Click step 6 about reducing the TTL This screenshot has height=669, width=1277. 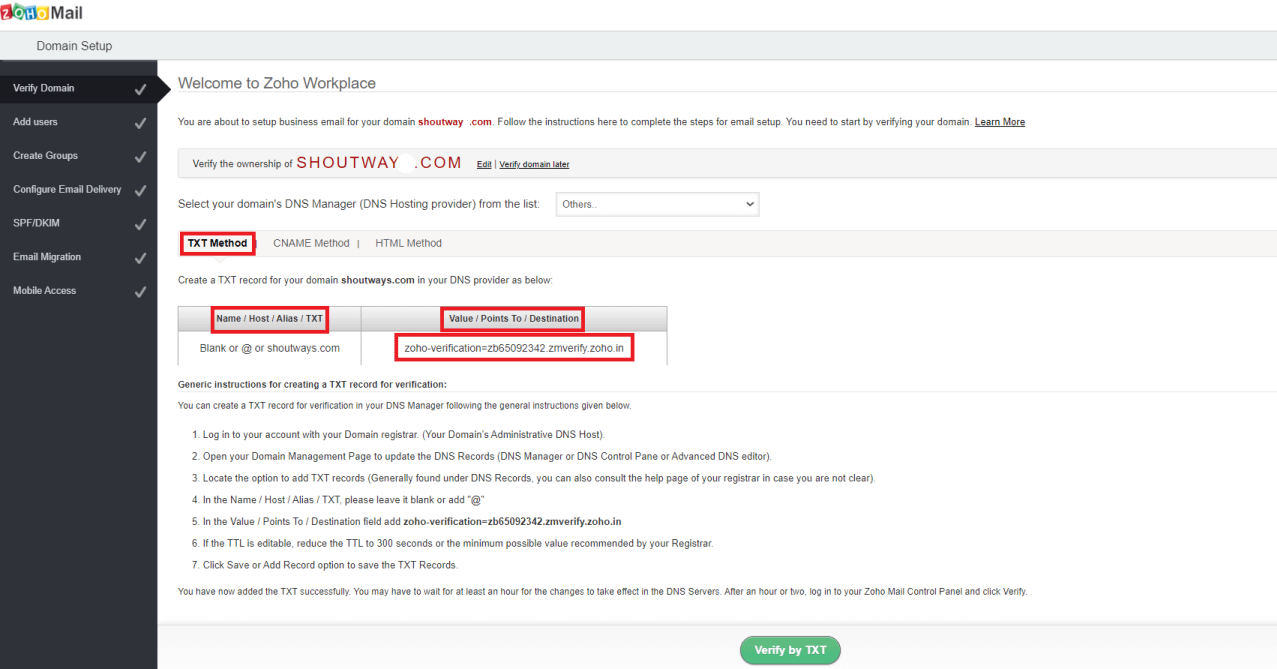[x=457, y=543]
